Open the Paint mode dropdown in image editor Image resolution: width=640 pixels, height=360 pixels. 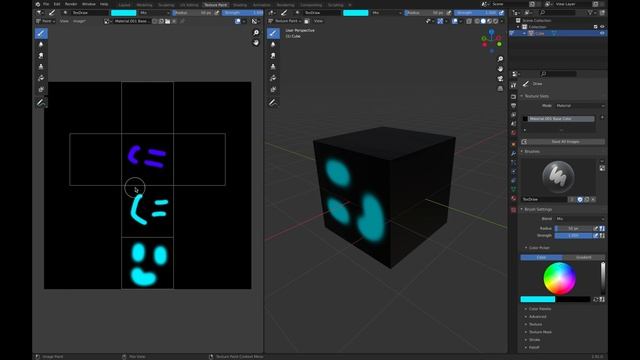[45, 21]
